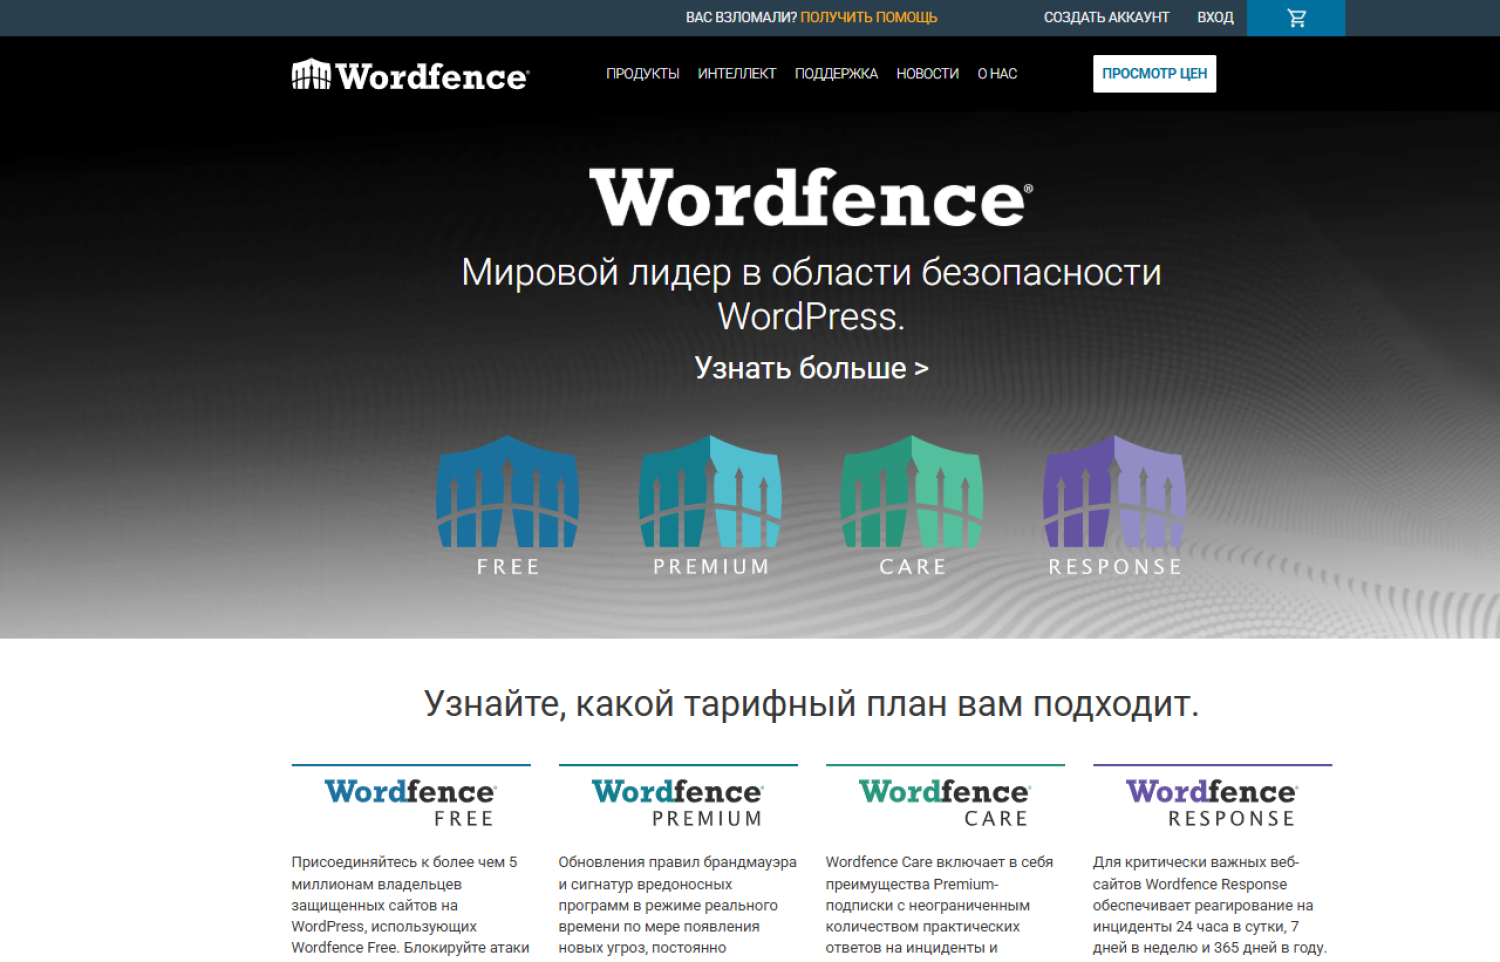Open the Продукты menu
This screenshot has width=1500, height=962.
[642, 74]
